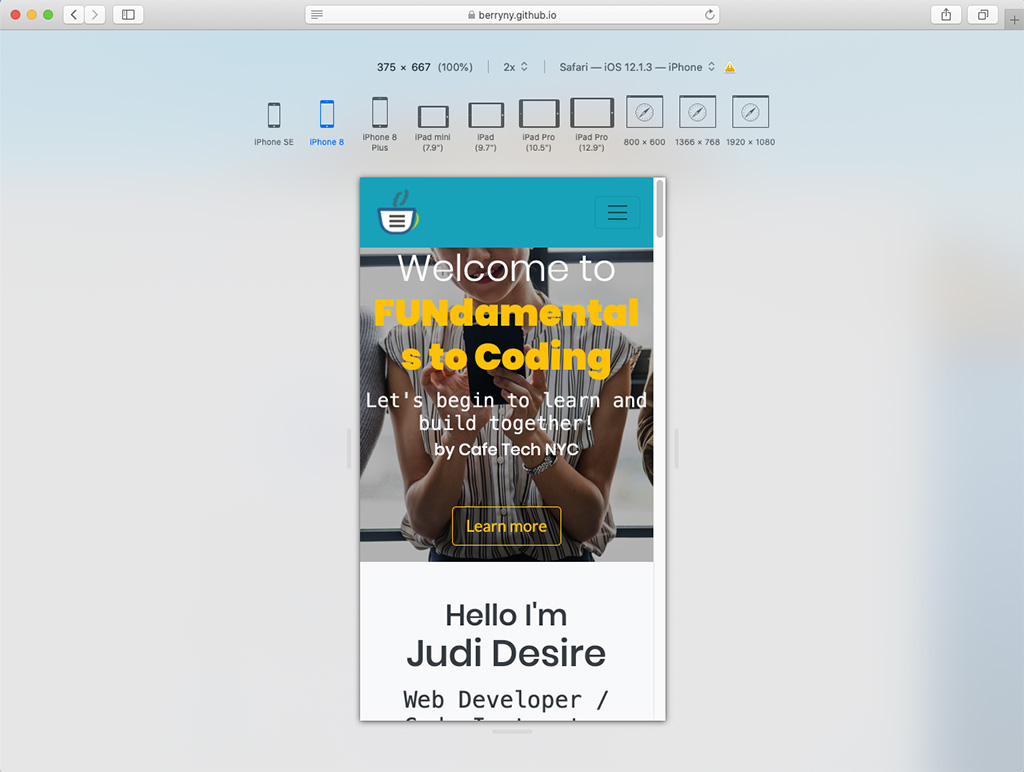Click the berryny.github.io address field
The image size is (1024, 772).
(512, 15)
